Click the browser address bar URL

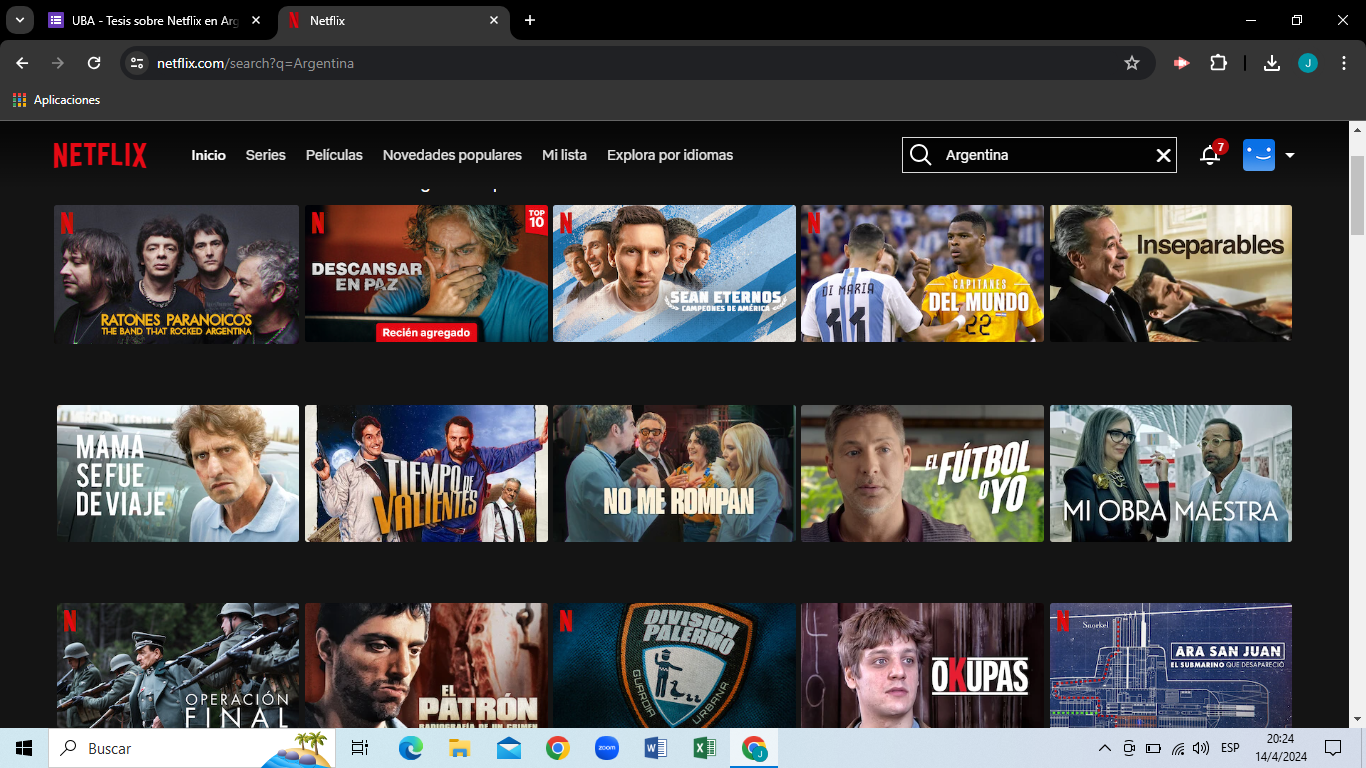[255, 63]
